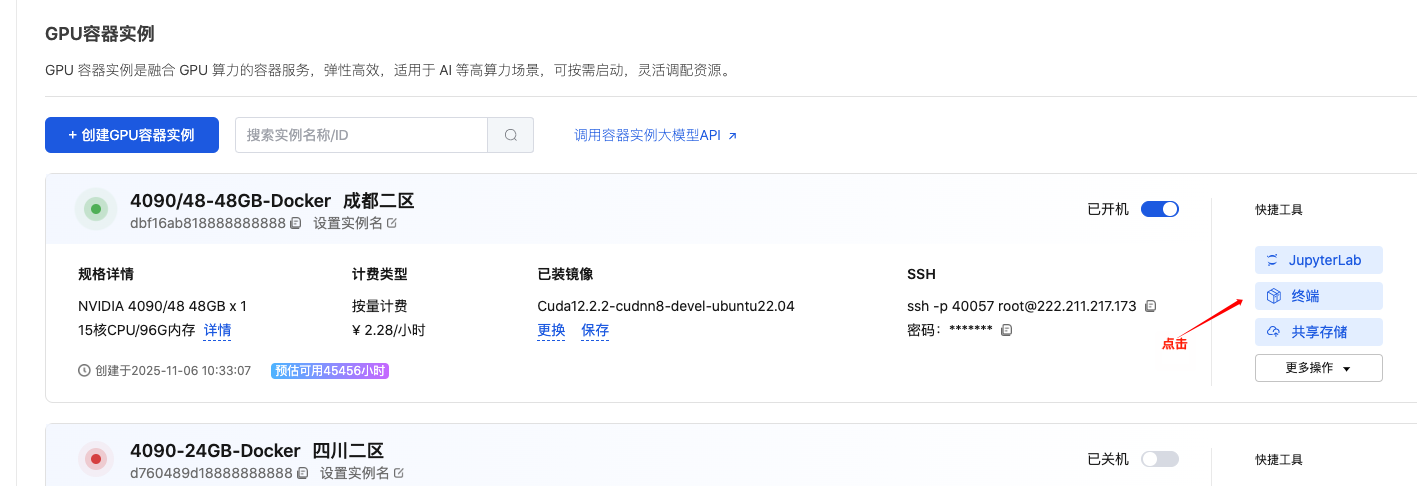Copy the SSH password

coord(1007,330)
